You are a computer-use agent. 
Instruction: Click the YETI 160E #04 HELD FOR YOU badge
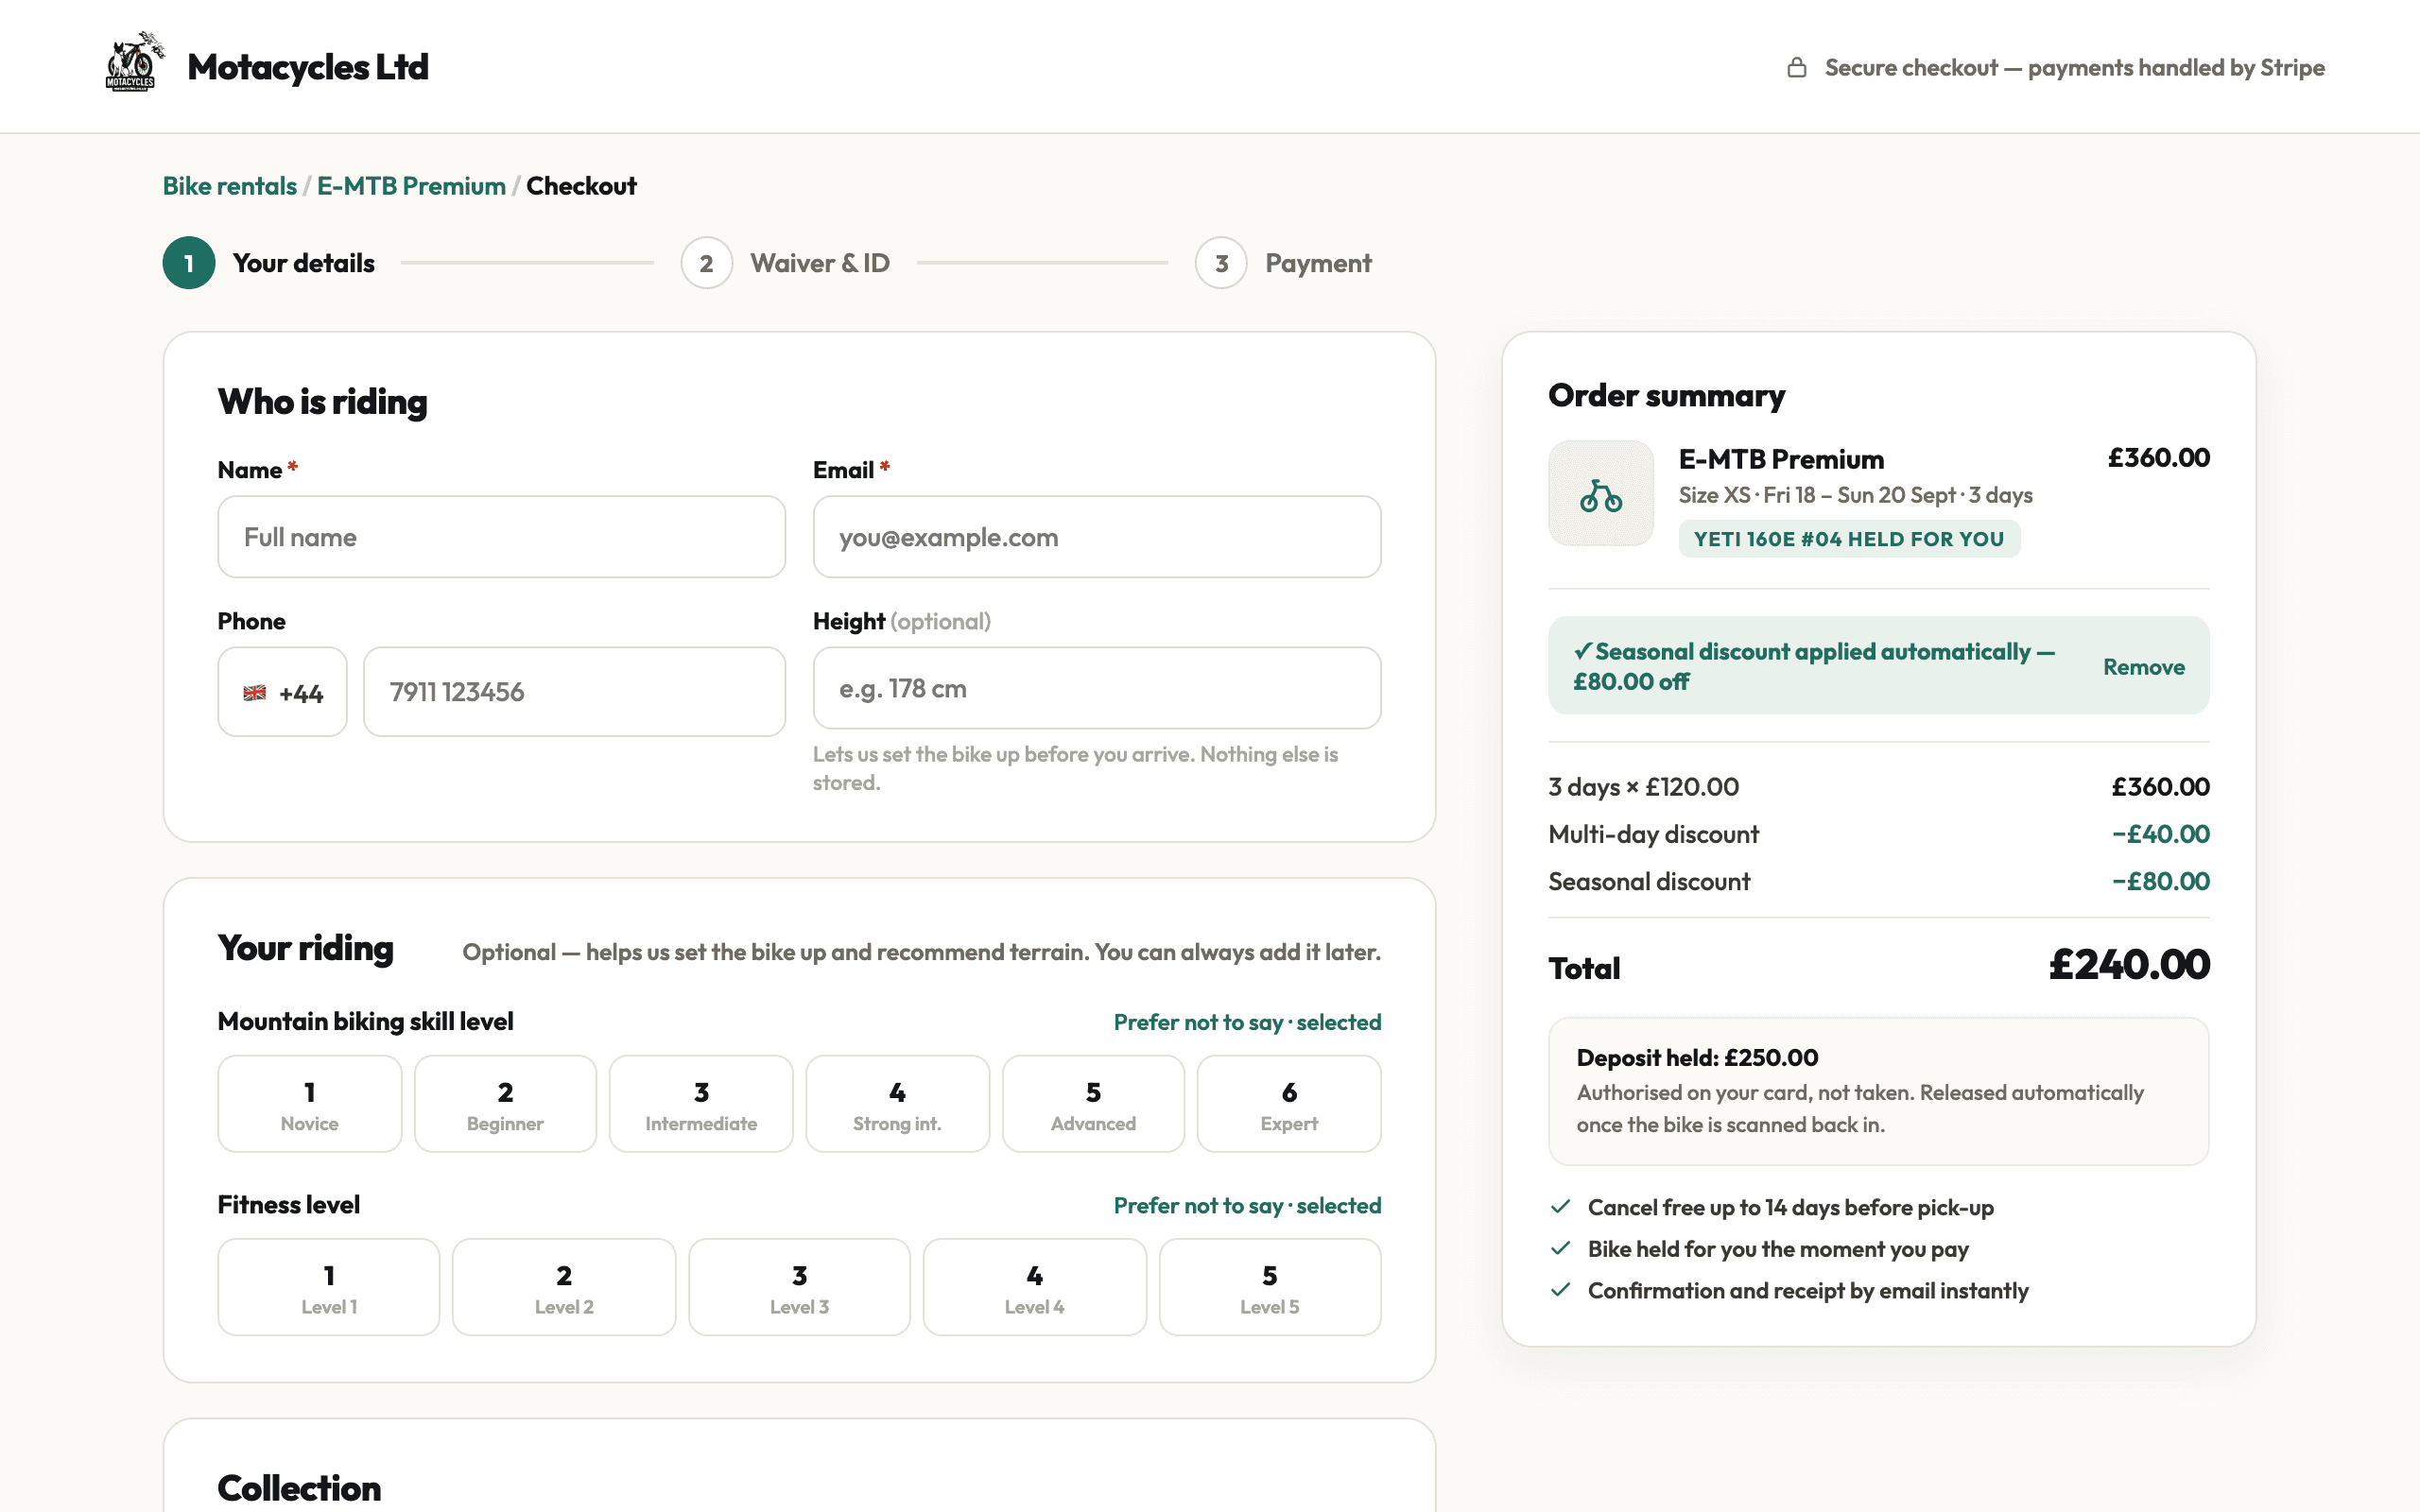click(x=1849, y=539)
